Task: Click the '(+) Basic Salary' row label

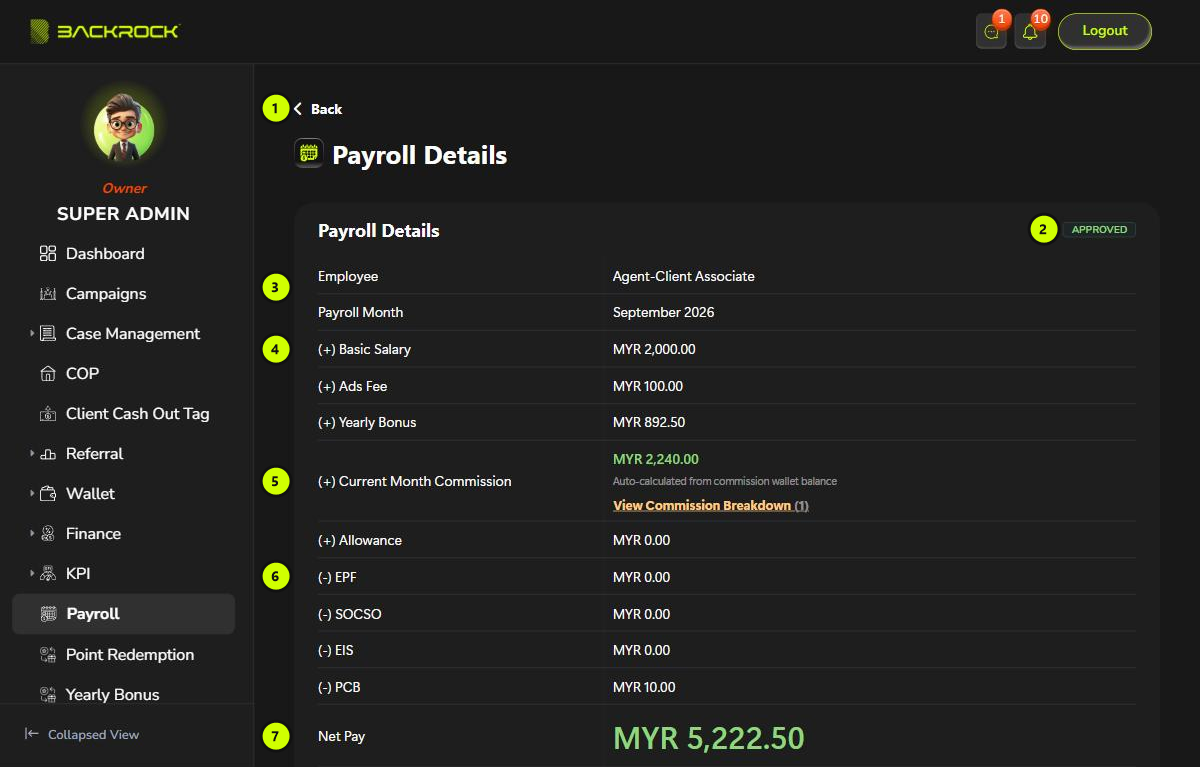Action: pos(365,349)
